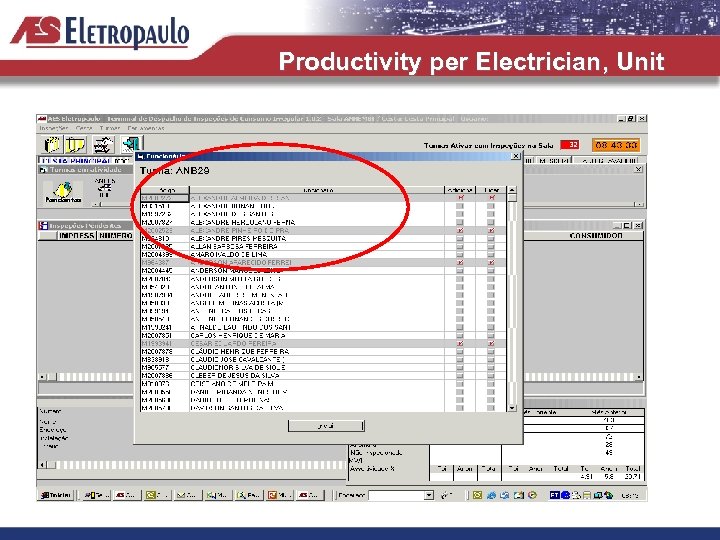Click the first yellow book toolbar icon

pyautogui.click(x=52, y=145)
